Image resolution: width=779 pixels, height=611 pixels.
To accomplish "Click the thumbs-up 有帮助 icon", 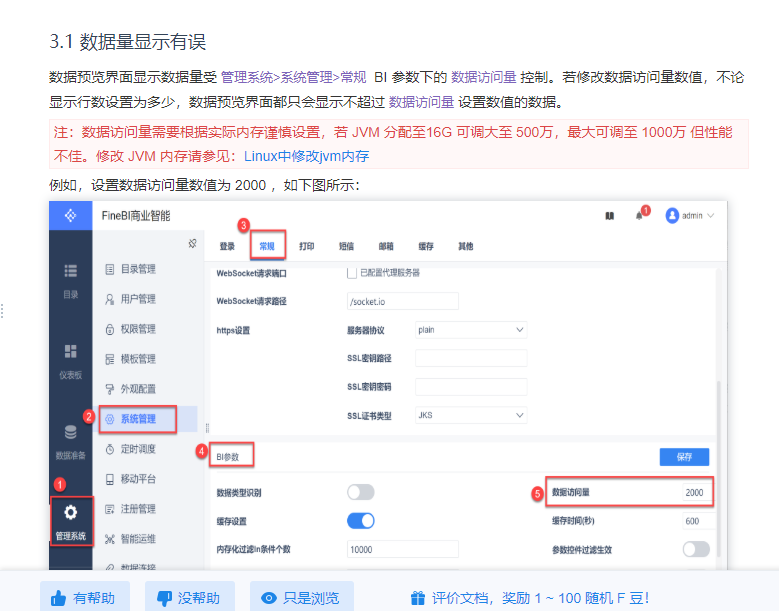I will [x=58, y=598].
